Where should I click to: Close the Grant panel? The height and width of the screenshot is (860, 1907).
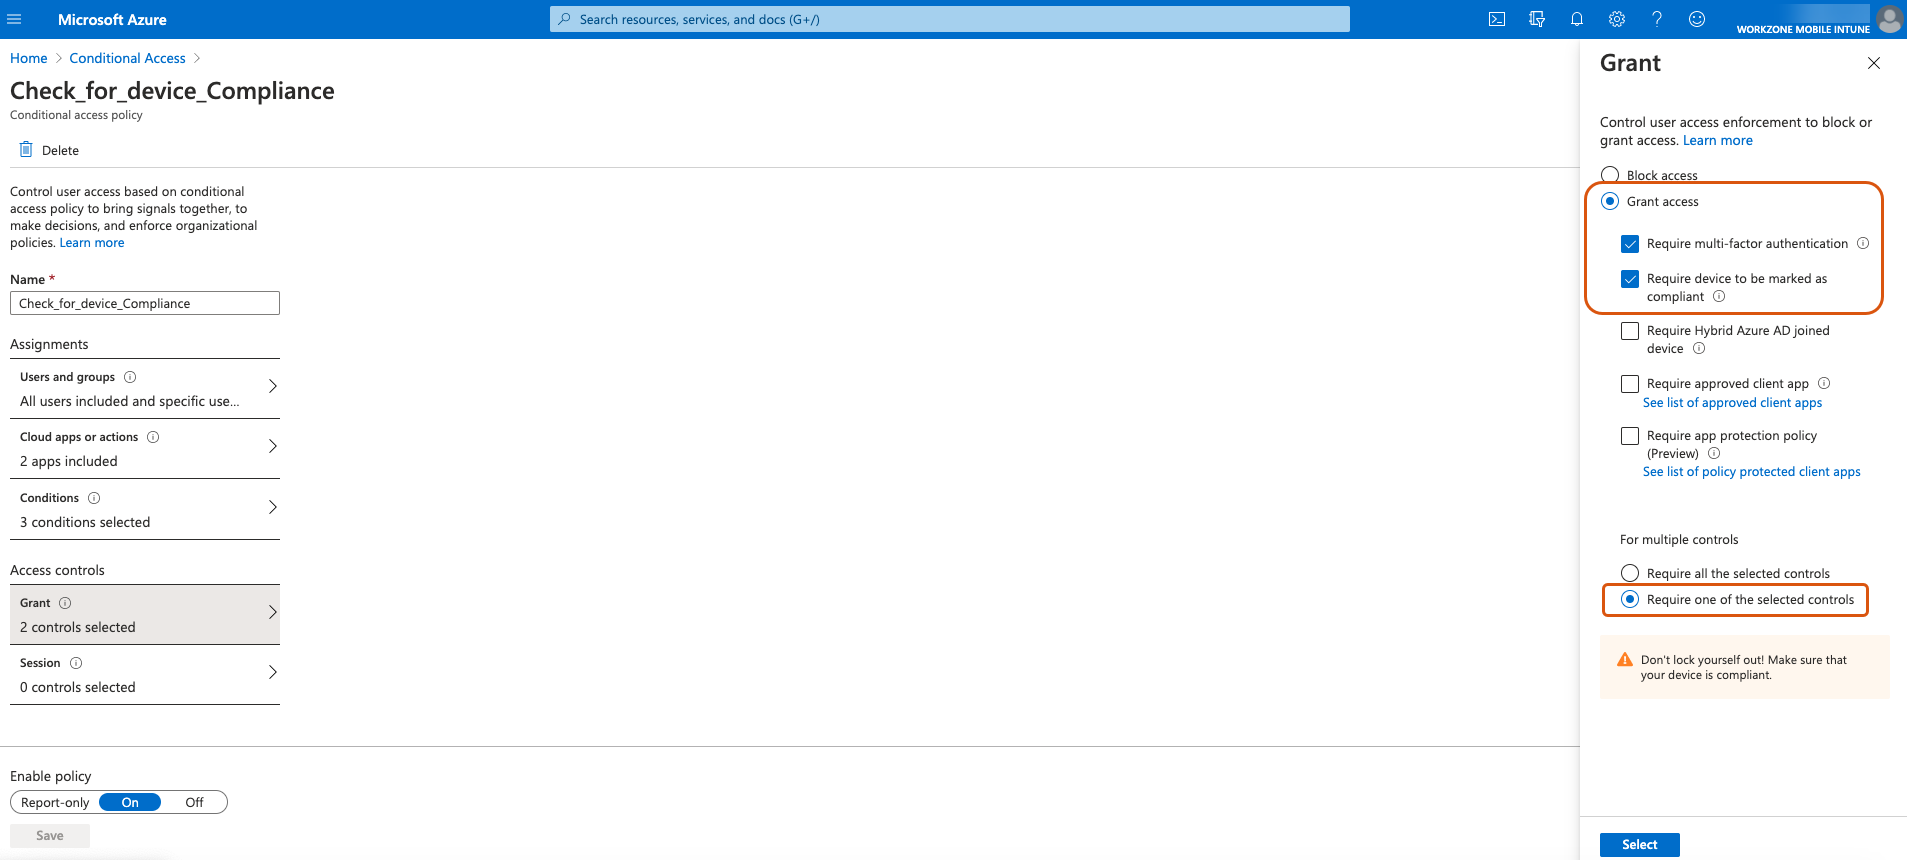(1874, 63)
